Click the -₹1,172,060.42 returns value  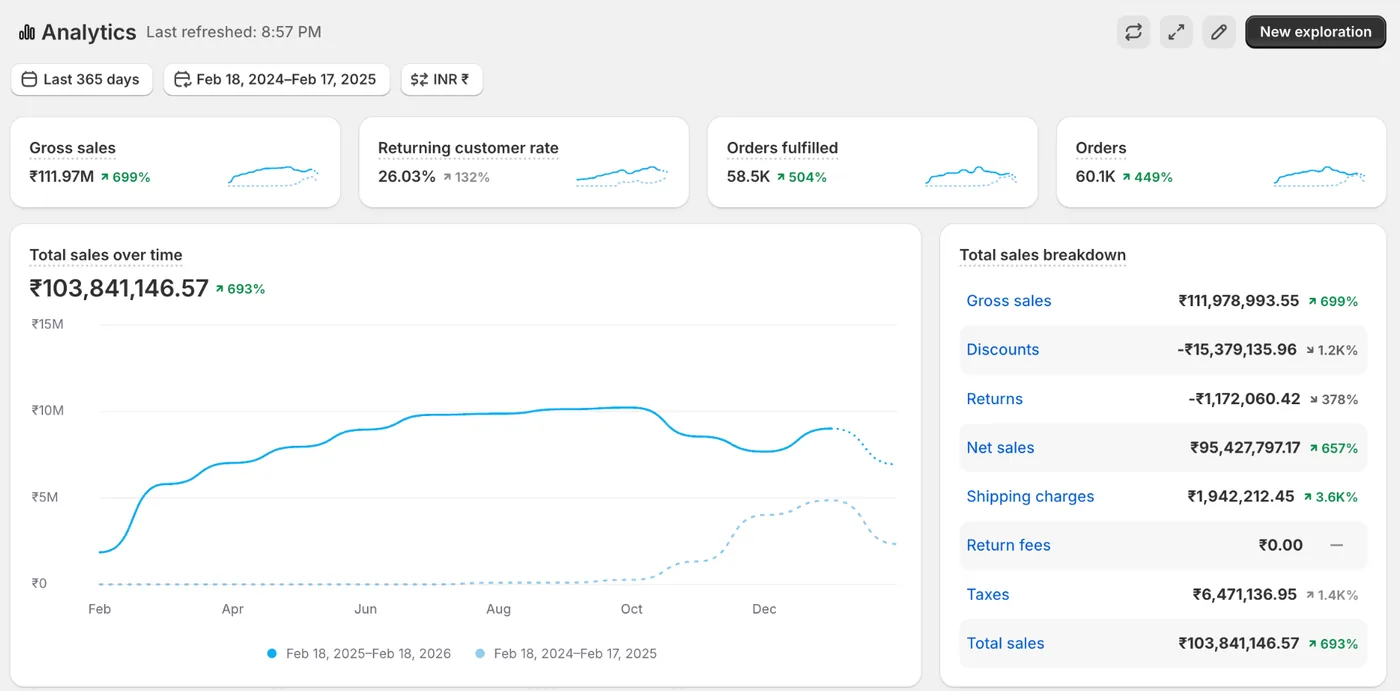(1245, 399)
